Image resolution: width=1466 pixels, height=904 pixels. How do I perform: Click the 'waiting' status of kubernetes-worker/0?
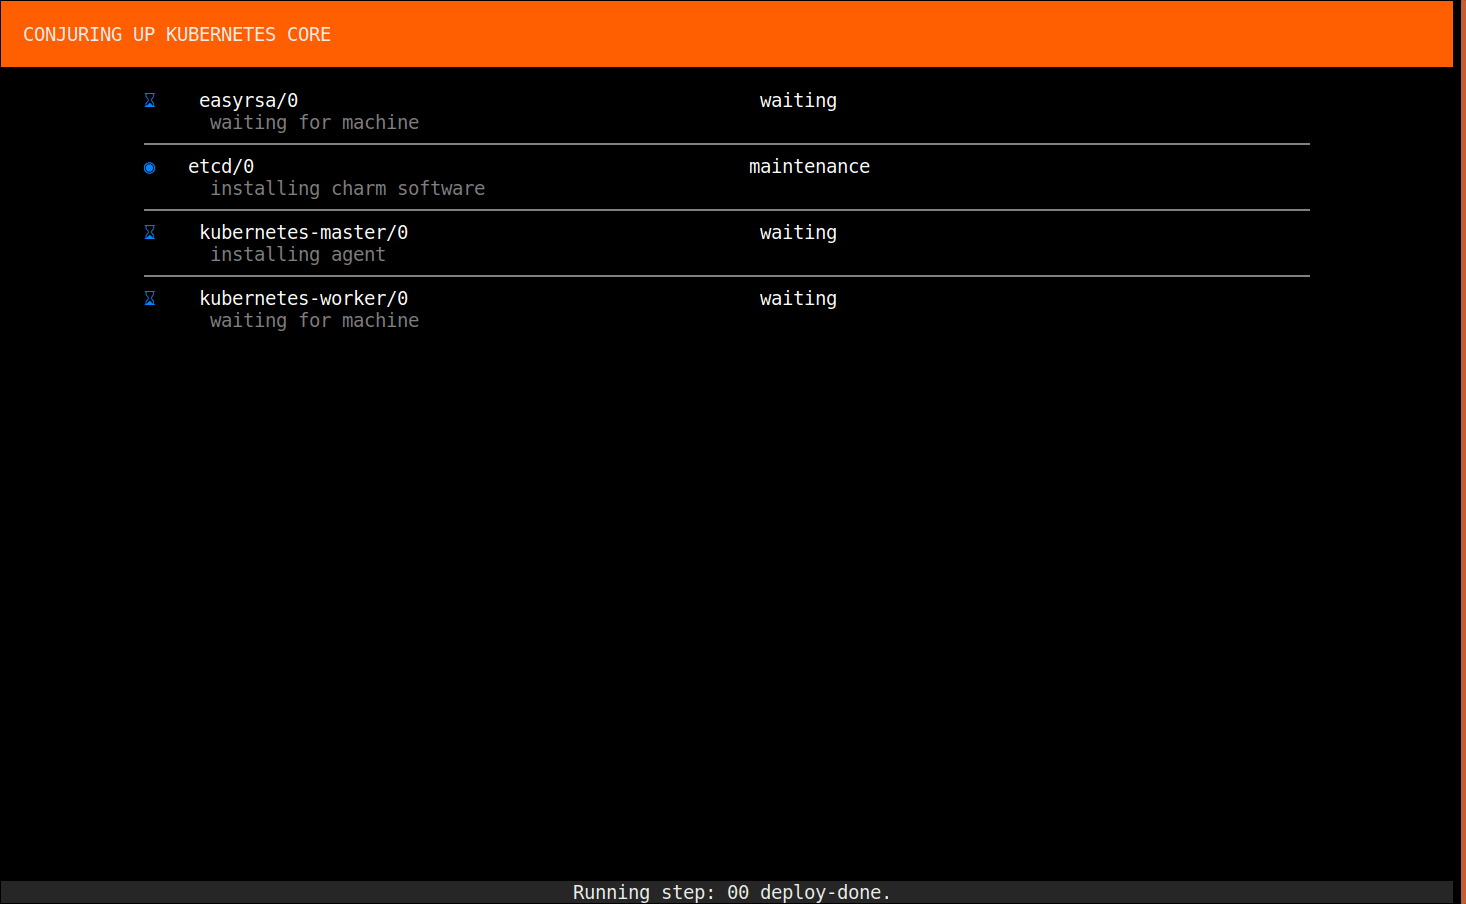pos(798,298)
